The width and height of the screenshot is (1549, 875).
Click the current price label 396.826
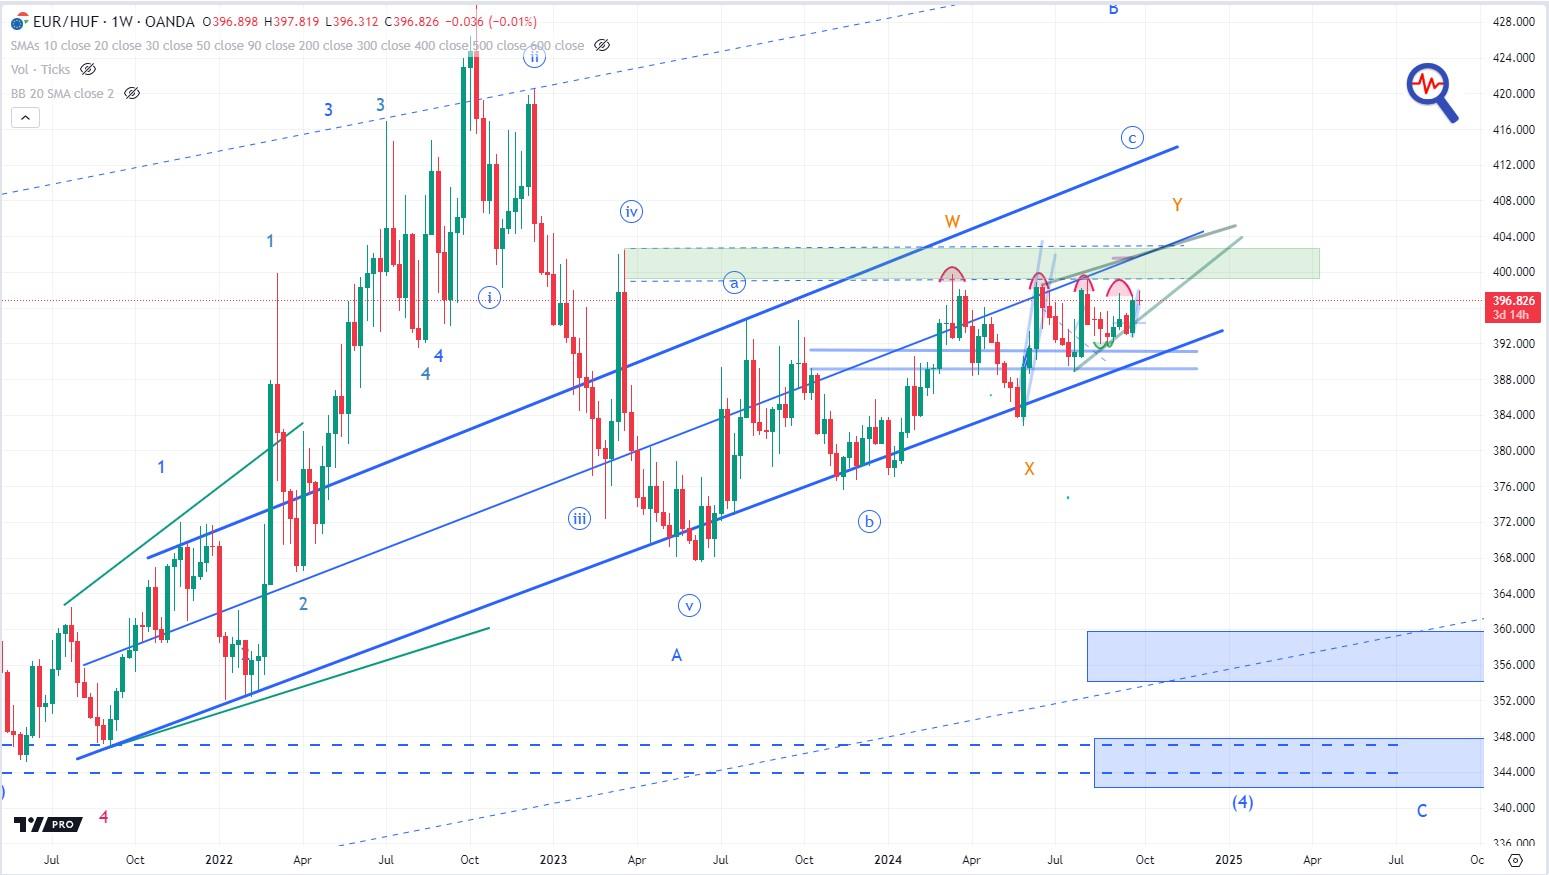(x=1513, y=300)
